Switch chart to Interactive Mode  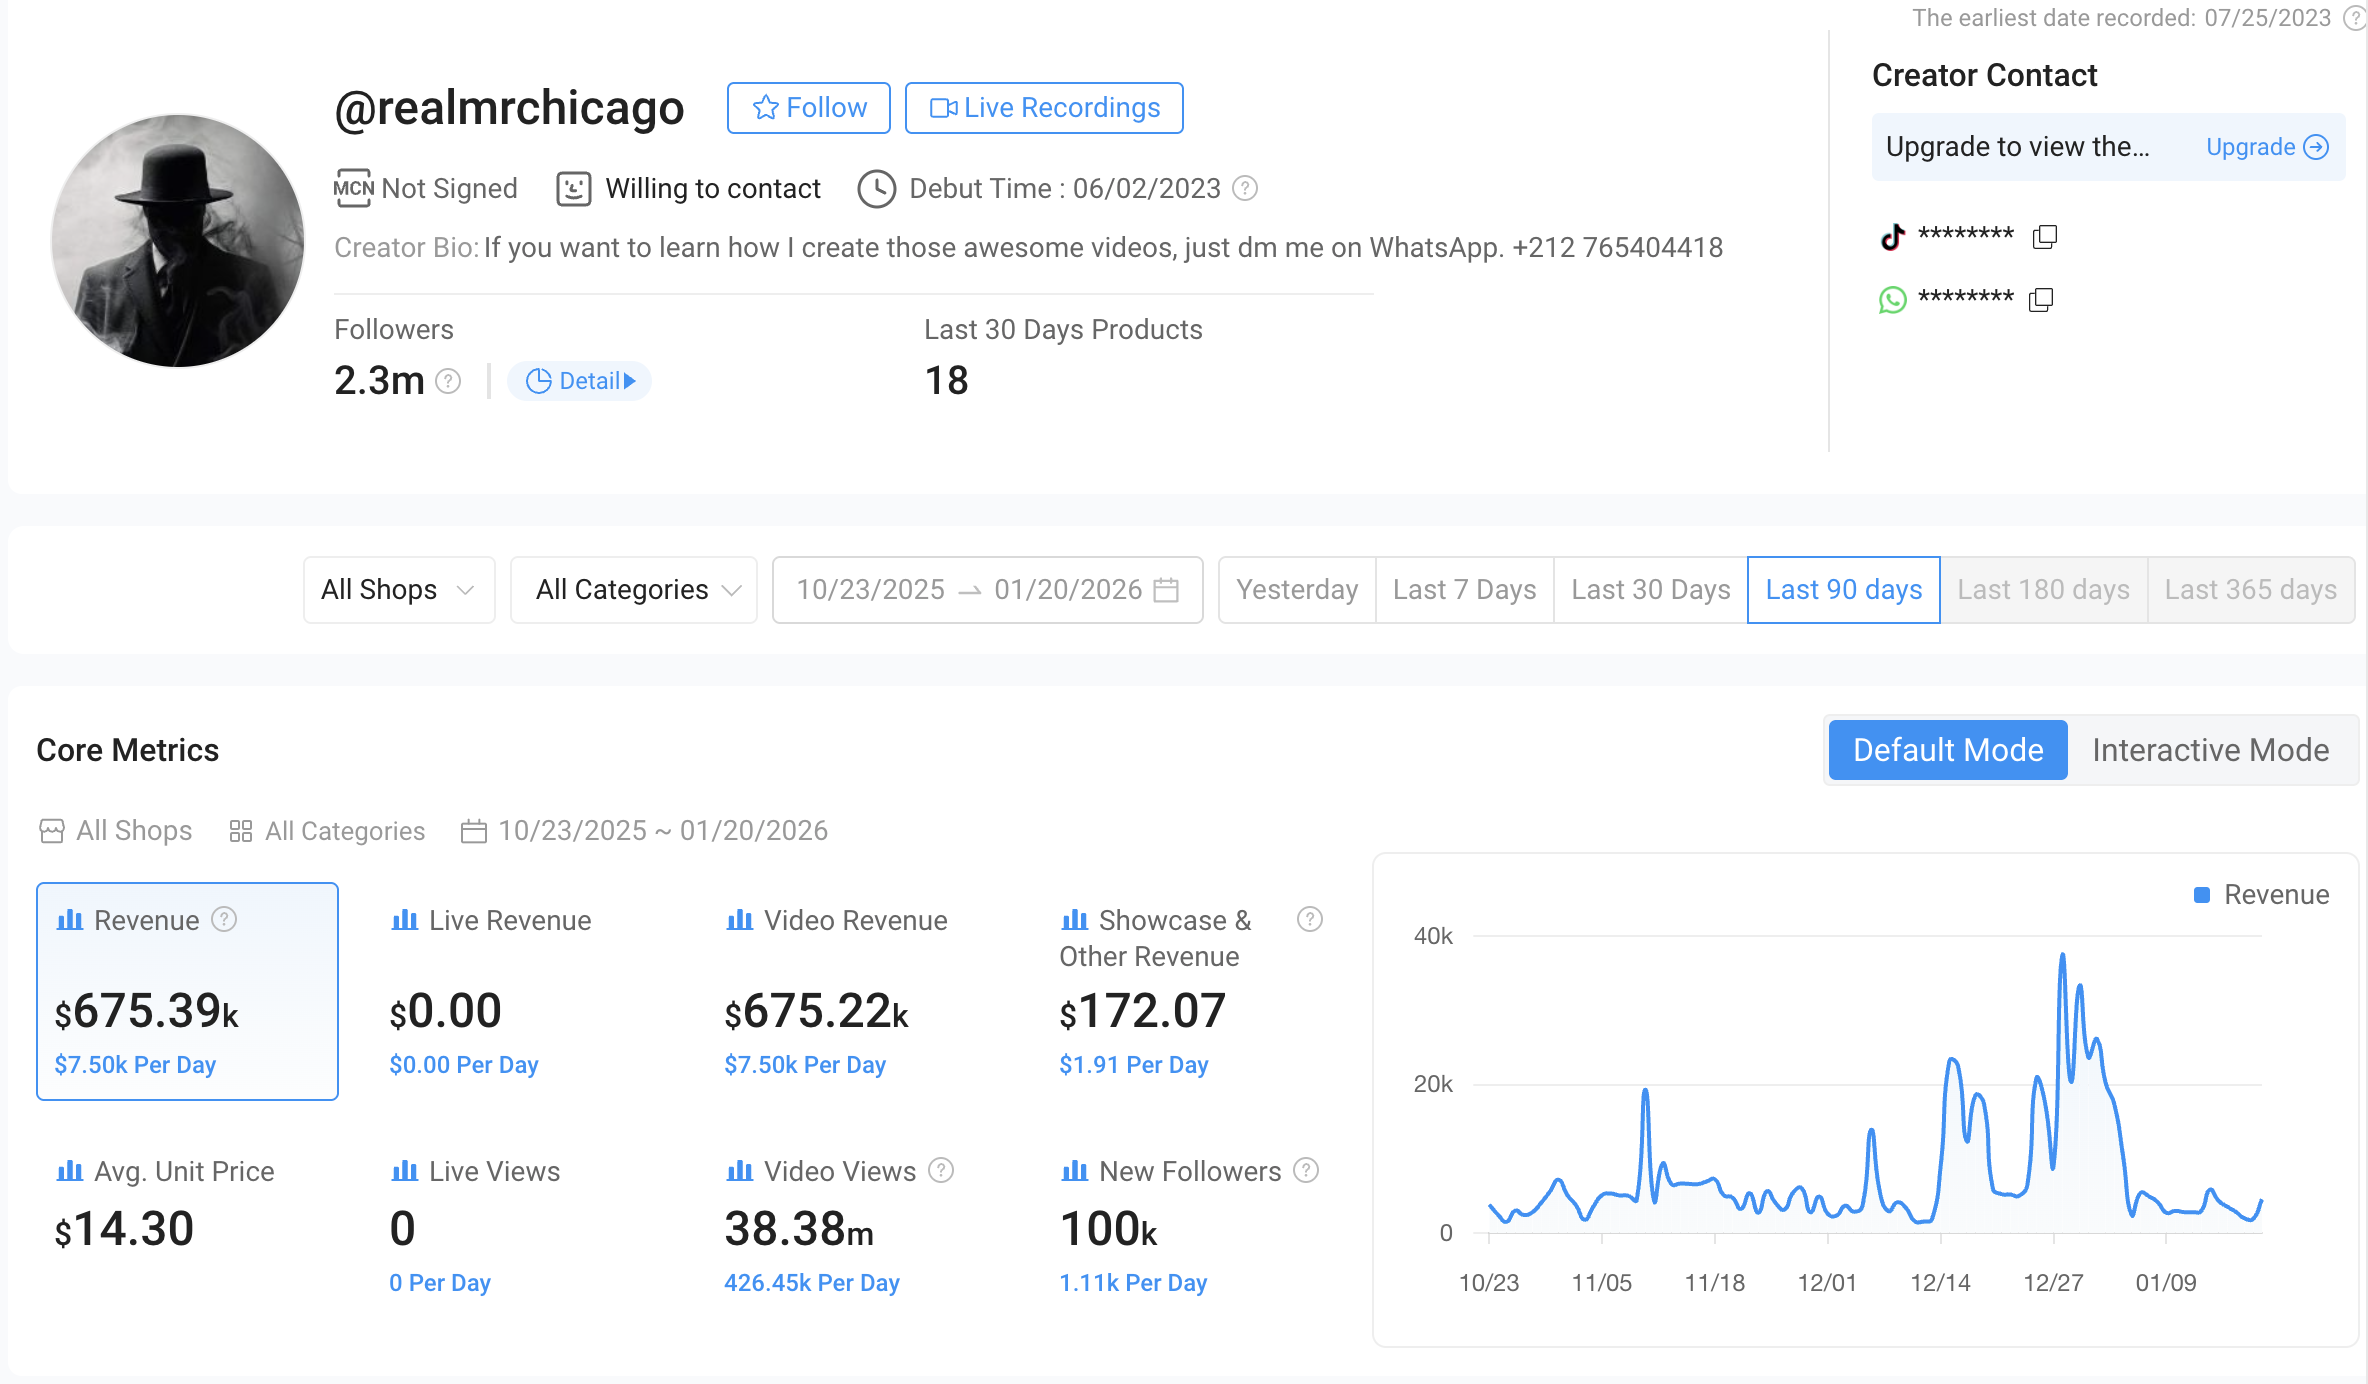(x=2210, y=750)
